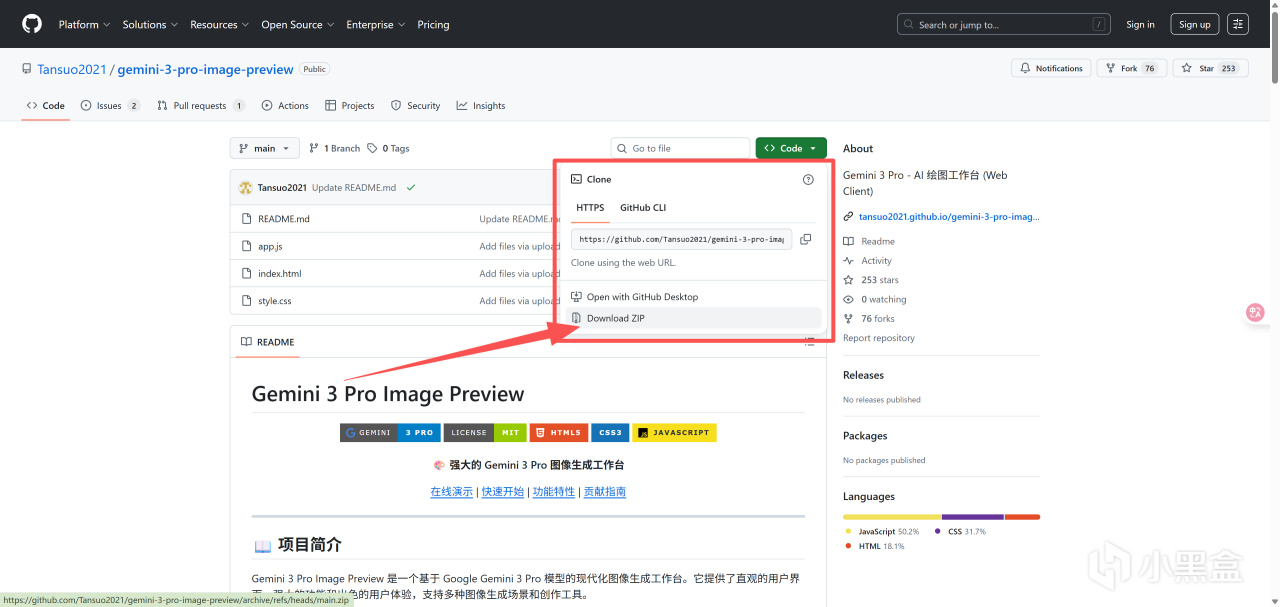Viewport: 1280px width, 607px height.
Task: Select the GitHub CLI clone tab
Action: pyautogui.click(x=643, y=208)
